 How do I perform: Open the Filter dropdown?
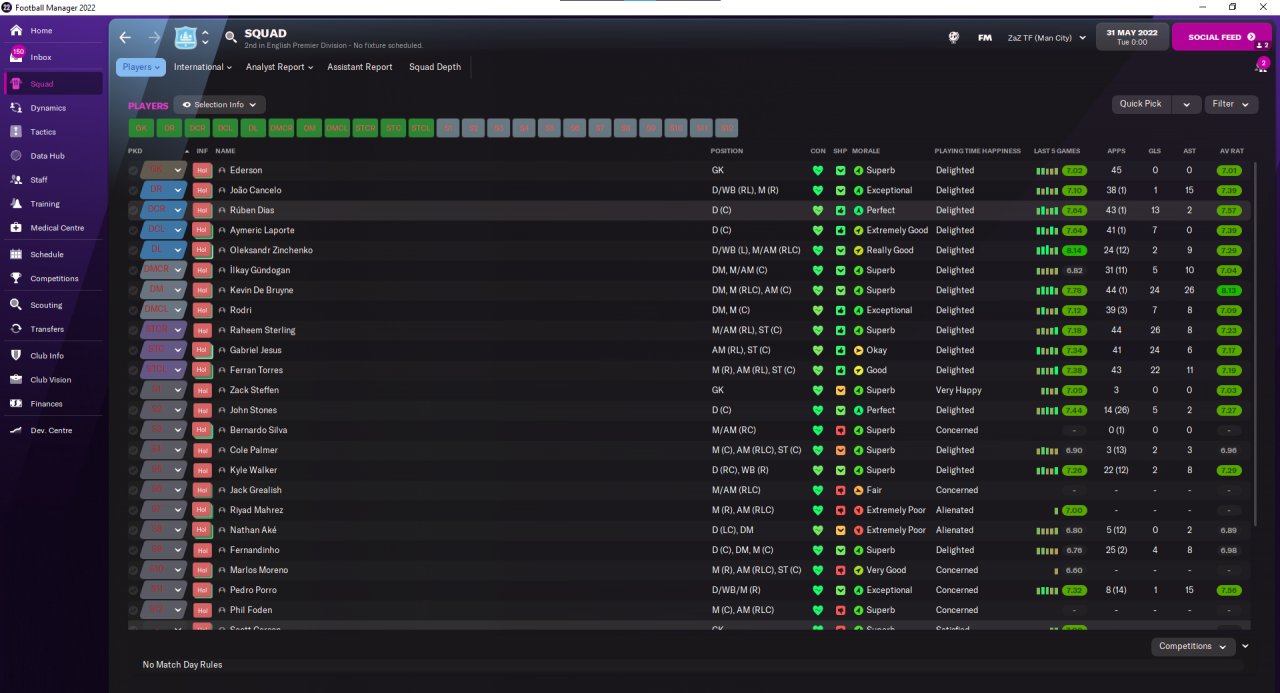(x=1231, y=104)
